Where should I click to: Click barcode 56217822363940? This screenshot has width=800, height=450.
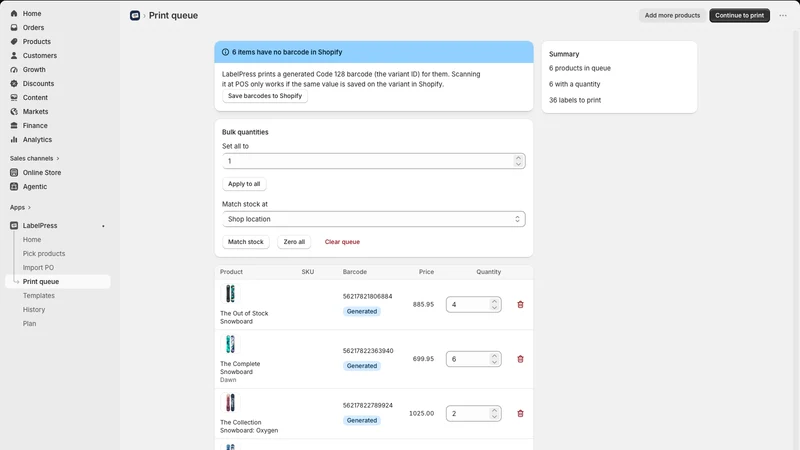click(368, 351)
